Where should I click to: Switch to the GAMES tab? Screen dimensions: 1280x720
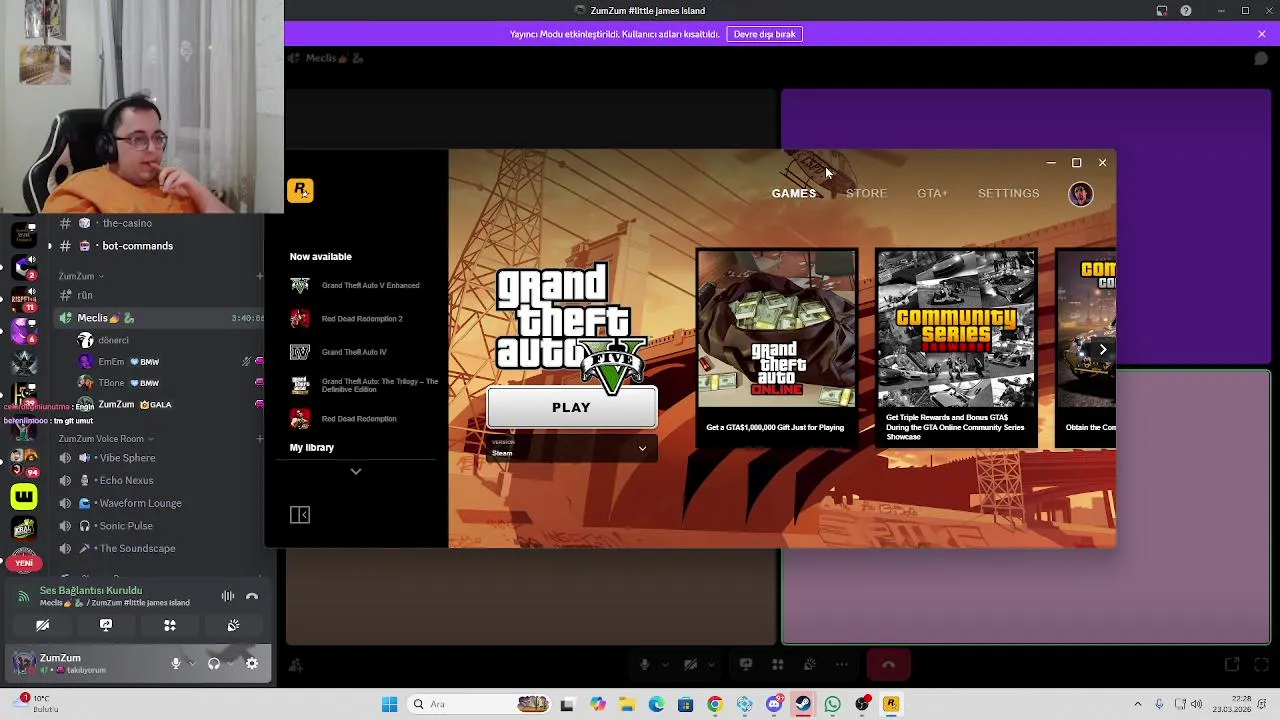pos(793,193)
